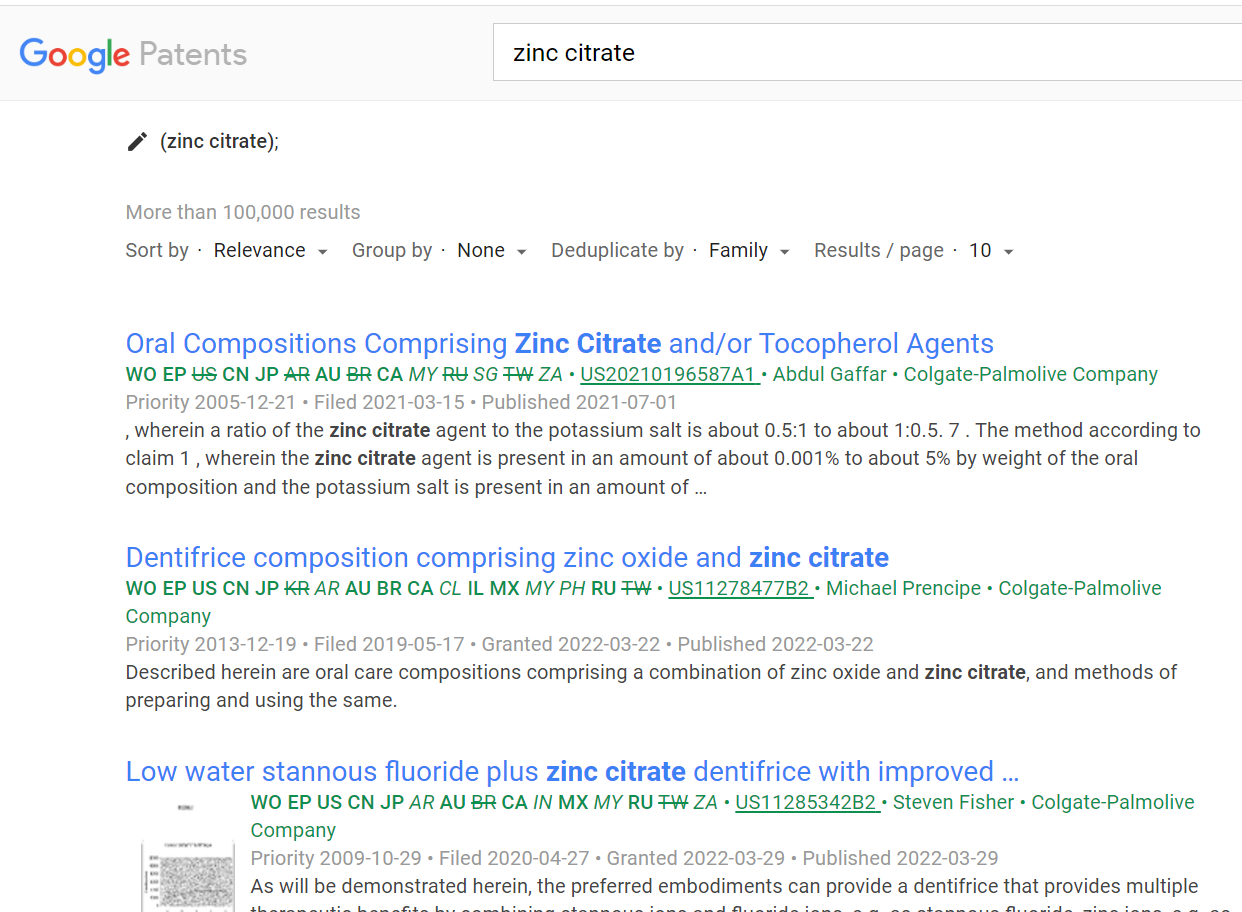Click Priority 2013-12-19 date line
The height and width of the screenshot is (912, 1242).
coord(500,645)
